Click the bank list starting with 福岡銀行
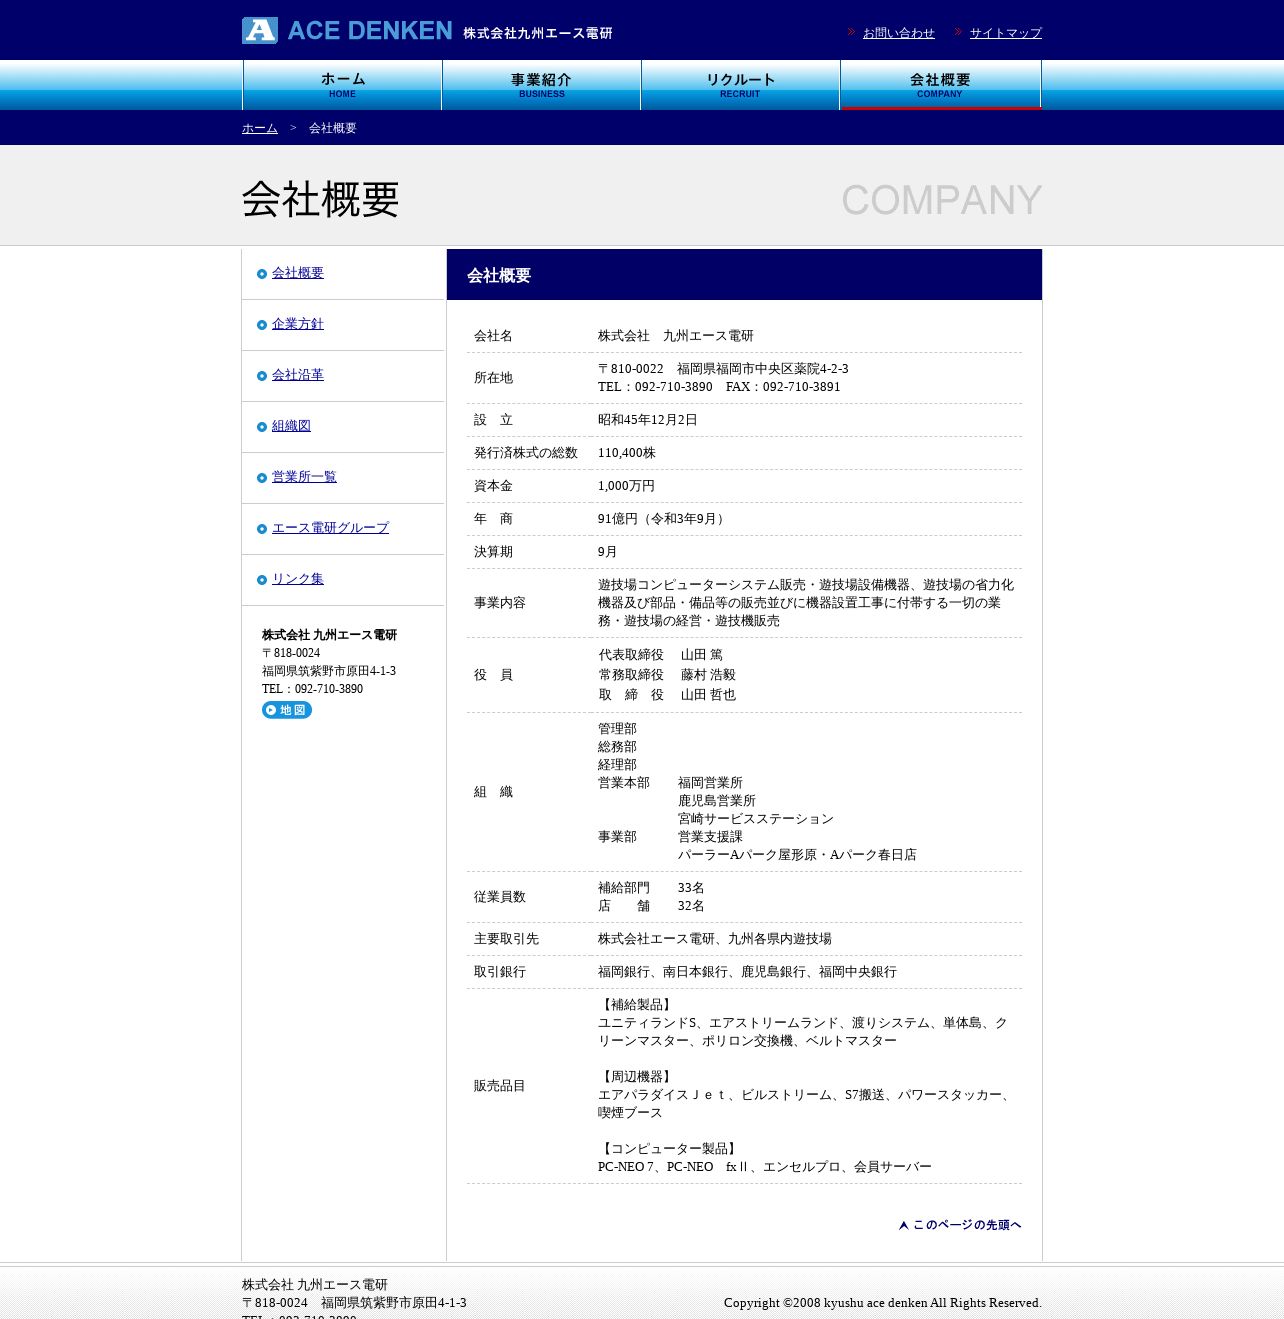The height and width of the screenshot is (1319, 1284). pos(747,972)
